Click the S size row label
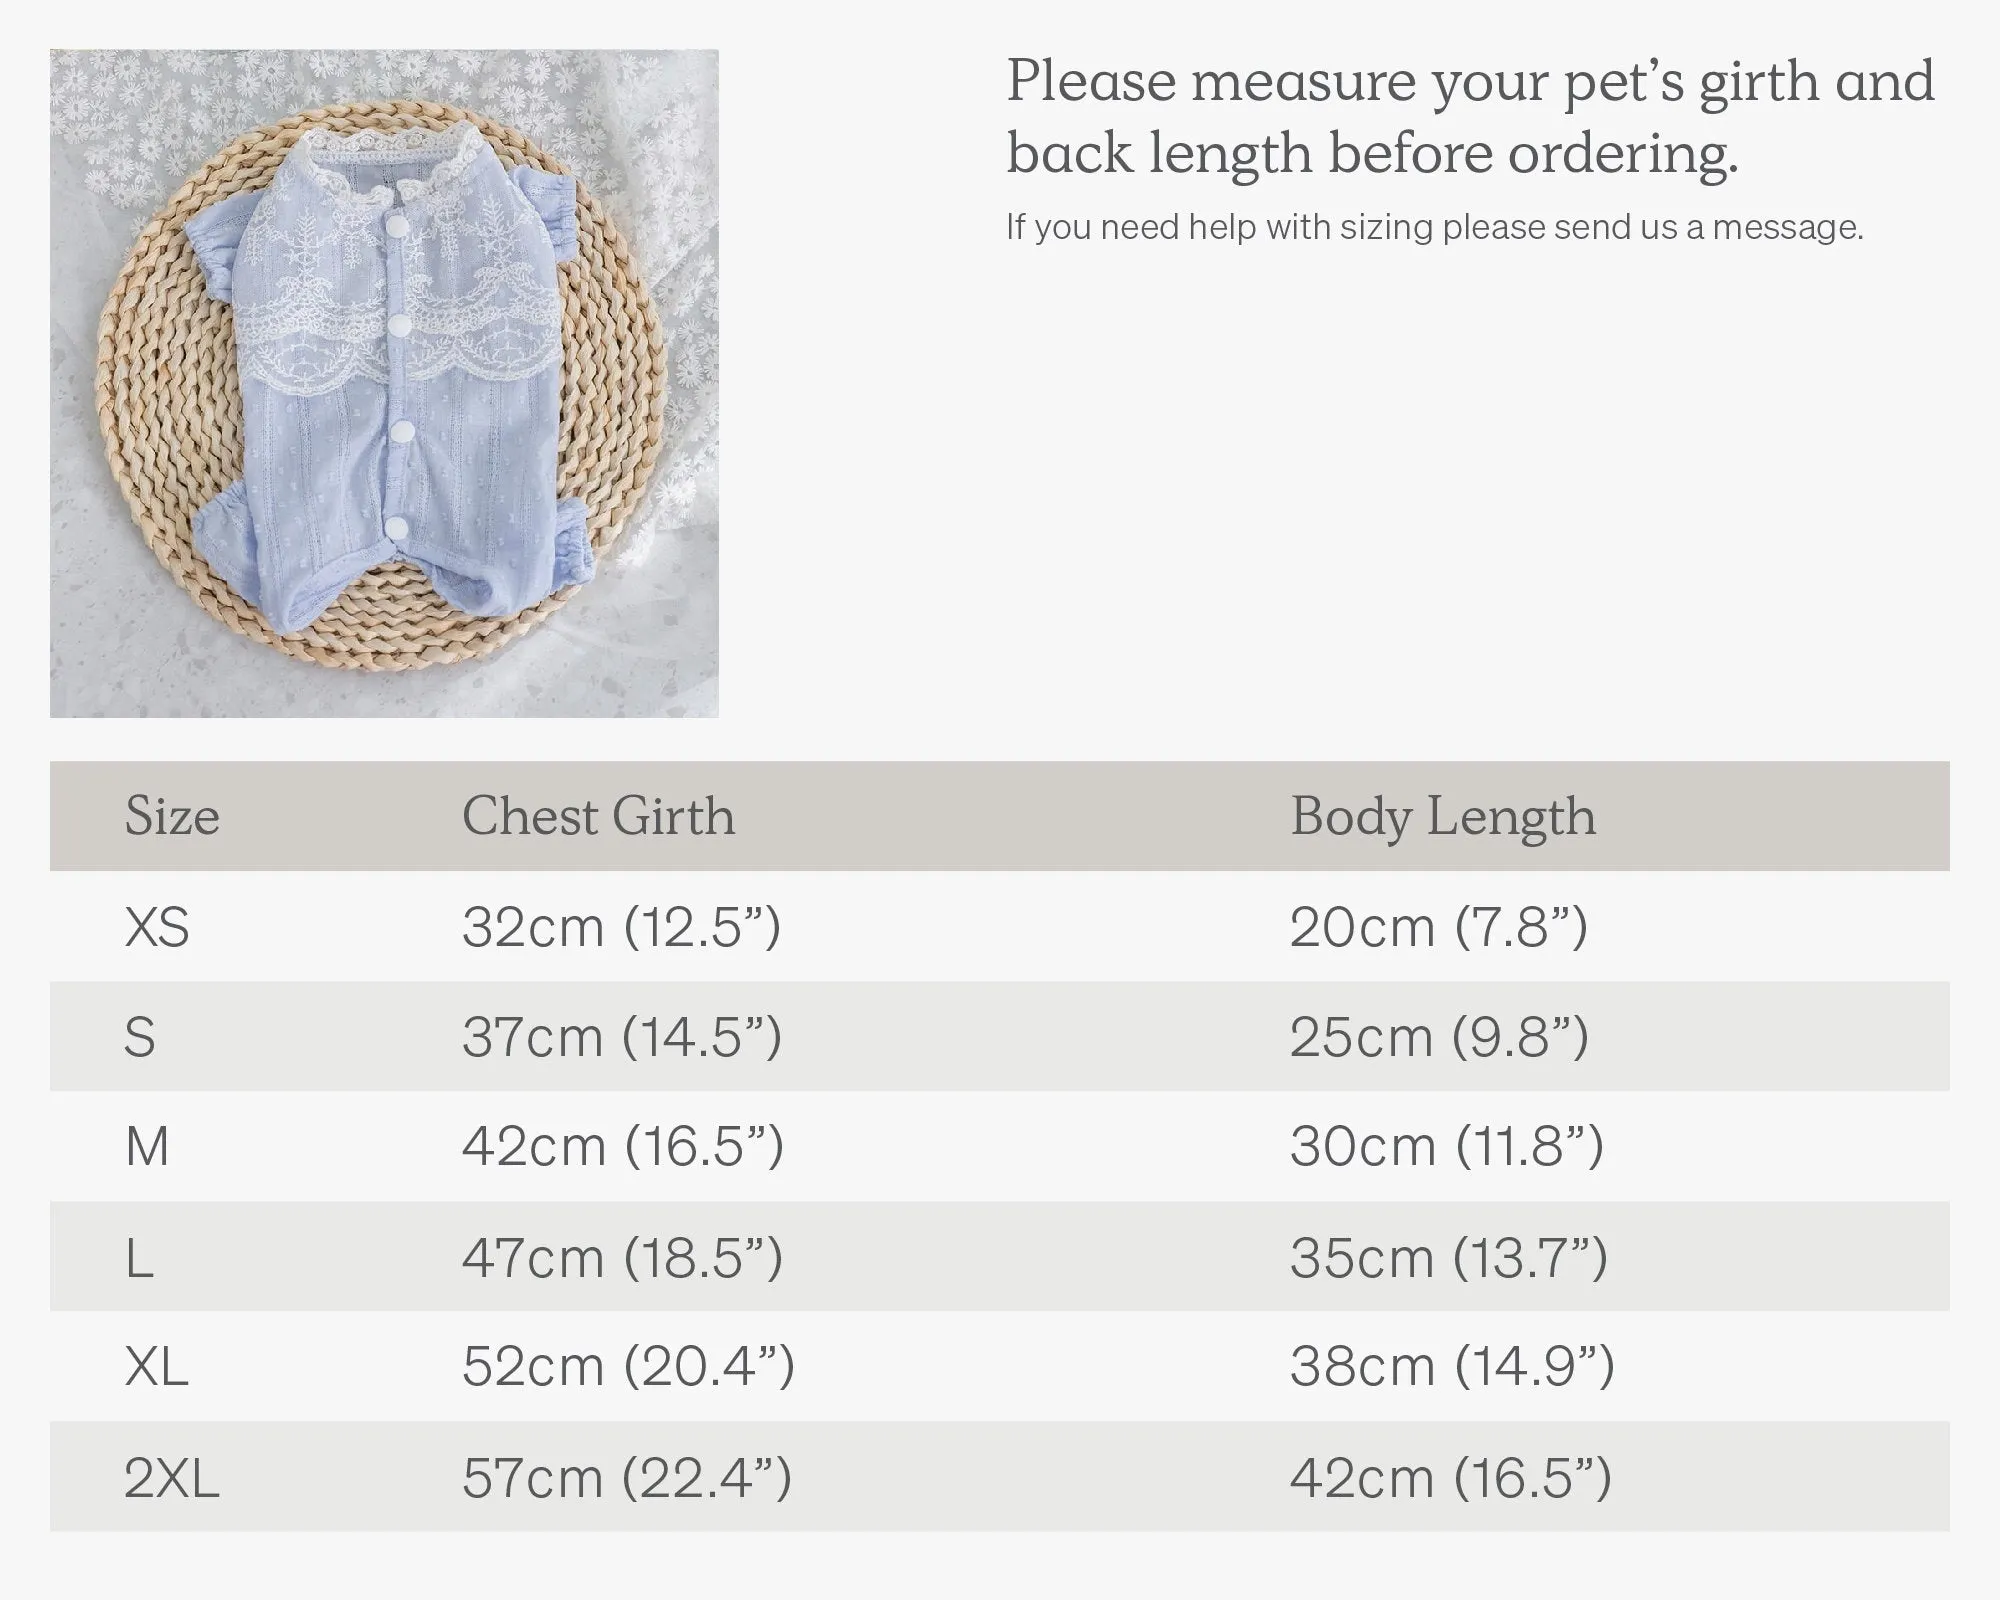 (140, 1037)
